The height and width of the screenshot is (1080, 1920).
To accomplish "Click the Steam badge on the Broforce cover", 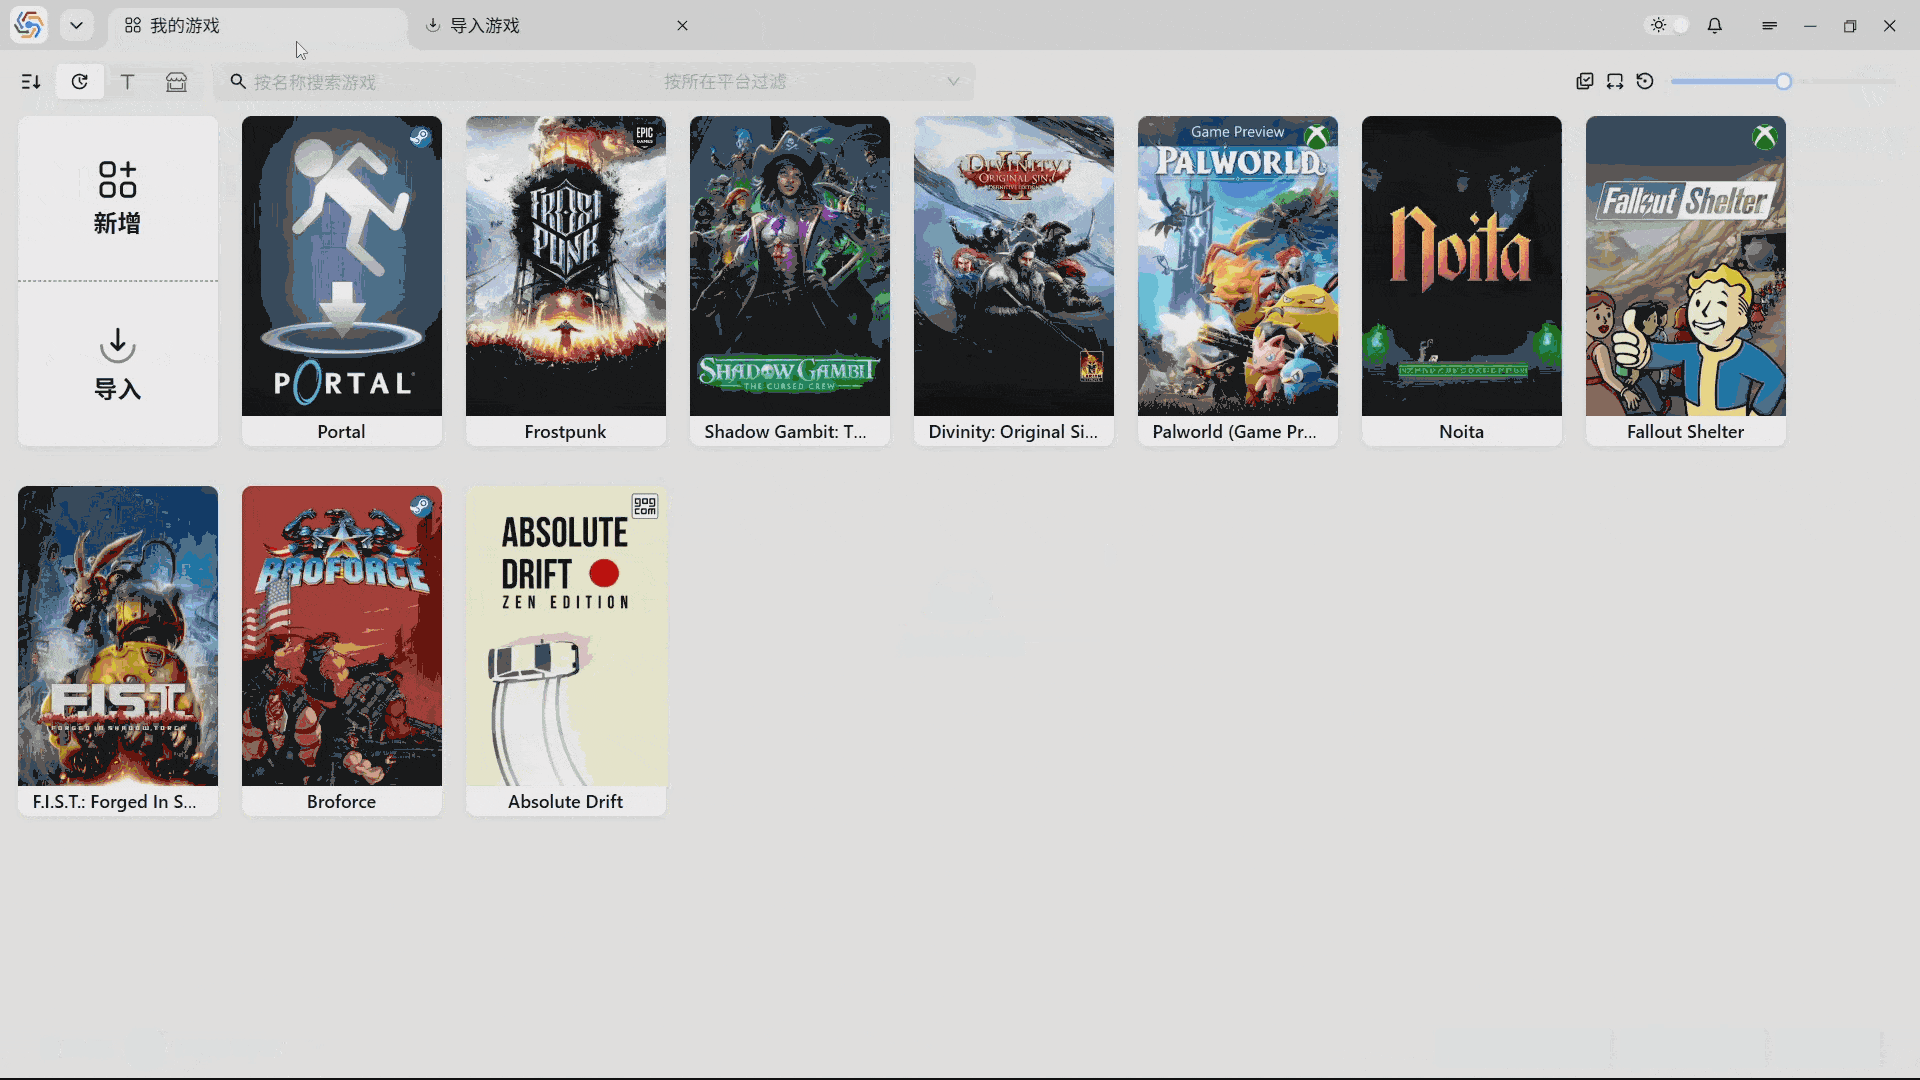I will (x=421, y=507).
